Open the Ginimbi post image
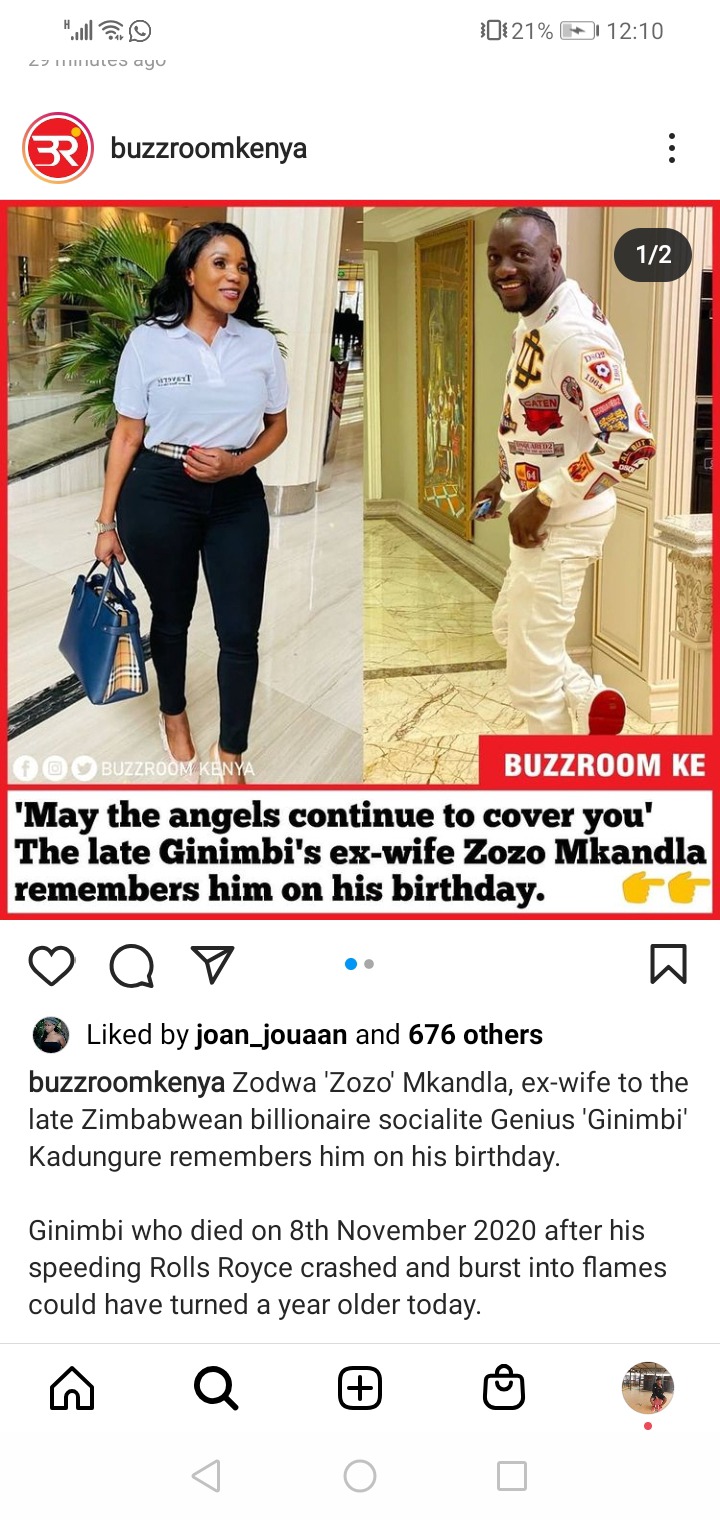 point(360,560)
